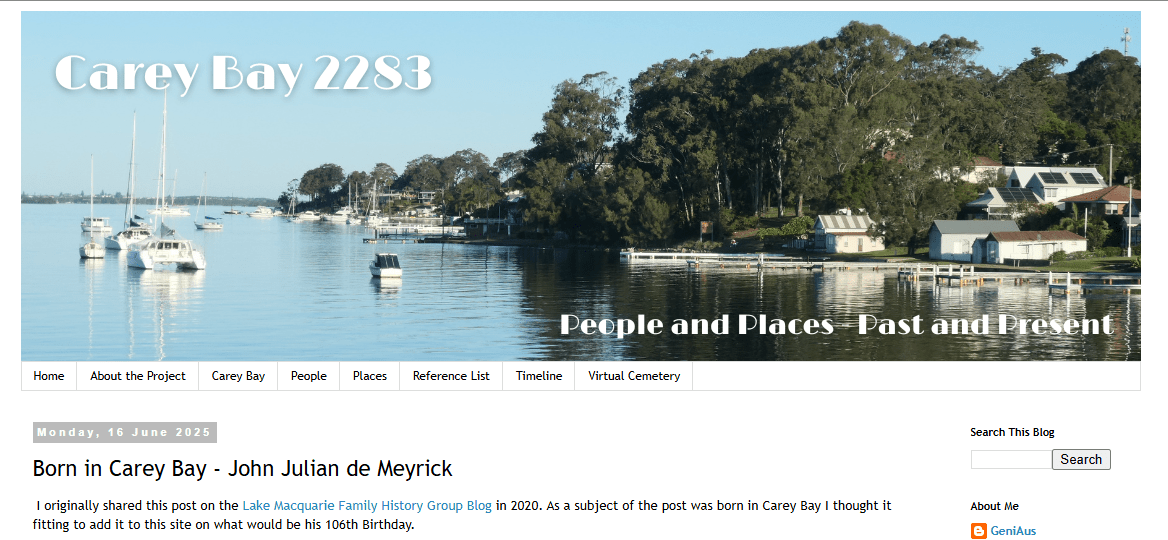Viewport: 1168px width, 540px height.
Task: Select the People navigation tab
Action: [309, 376]
